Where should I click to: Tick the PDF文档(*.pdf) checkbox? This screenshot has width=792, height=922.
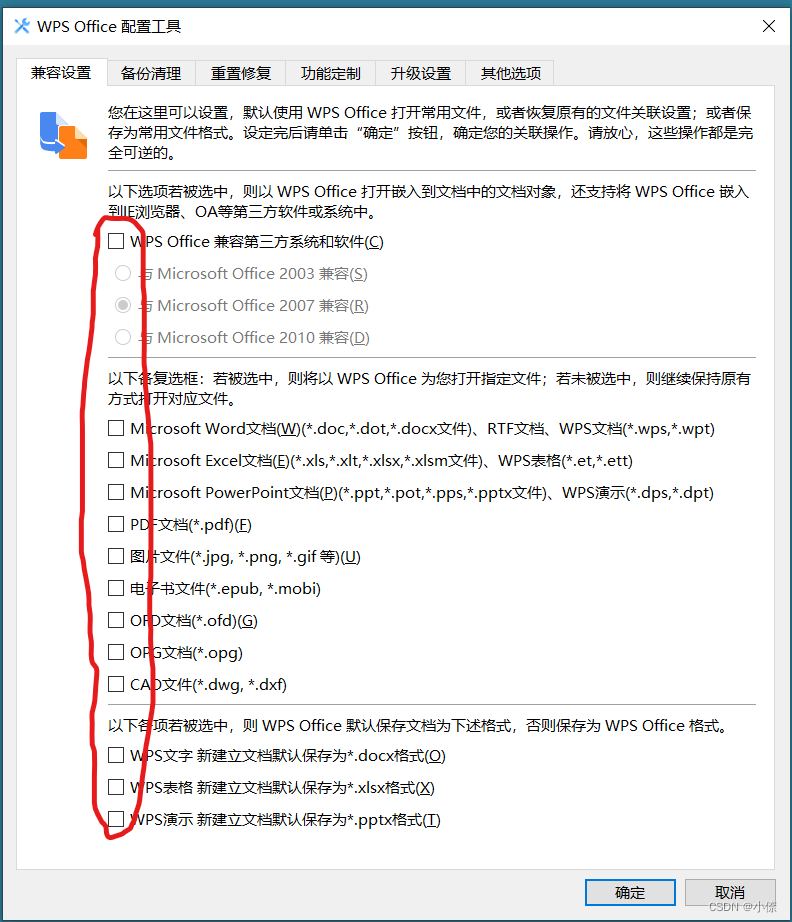pyautogui.click(x=116, y=524)
